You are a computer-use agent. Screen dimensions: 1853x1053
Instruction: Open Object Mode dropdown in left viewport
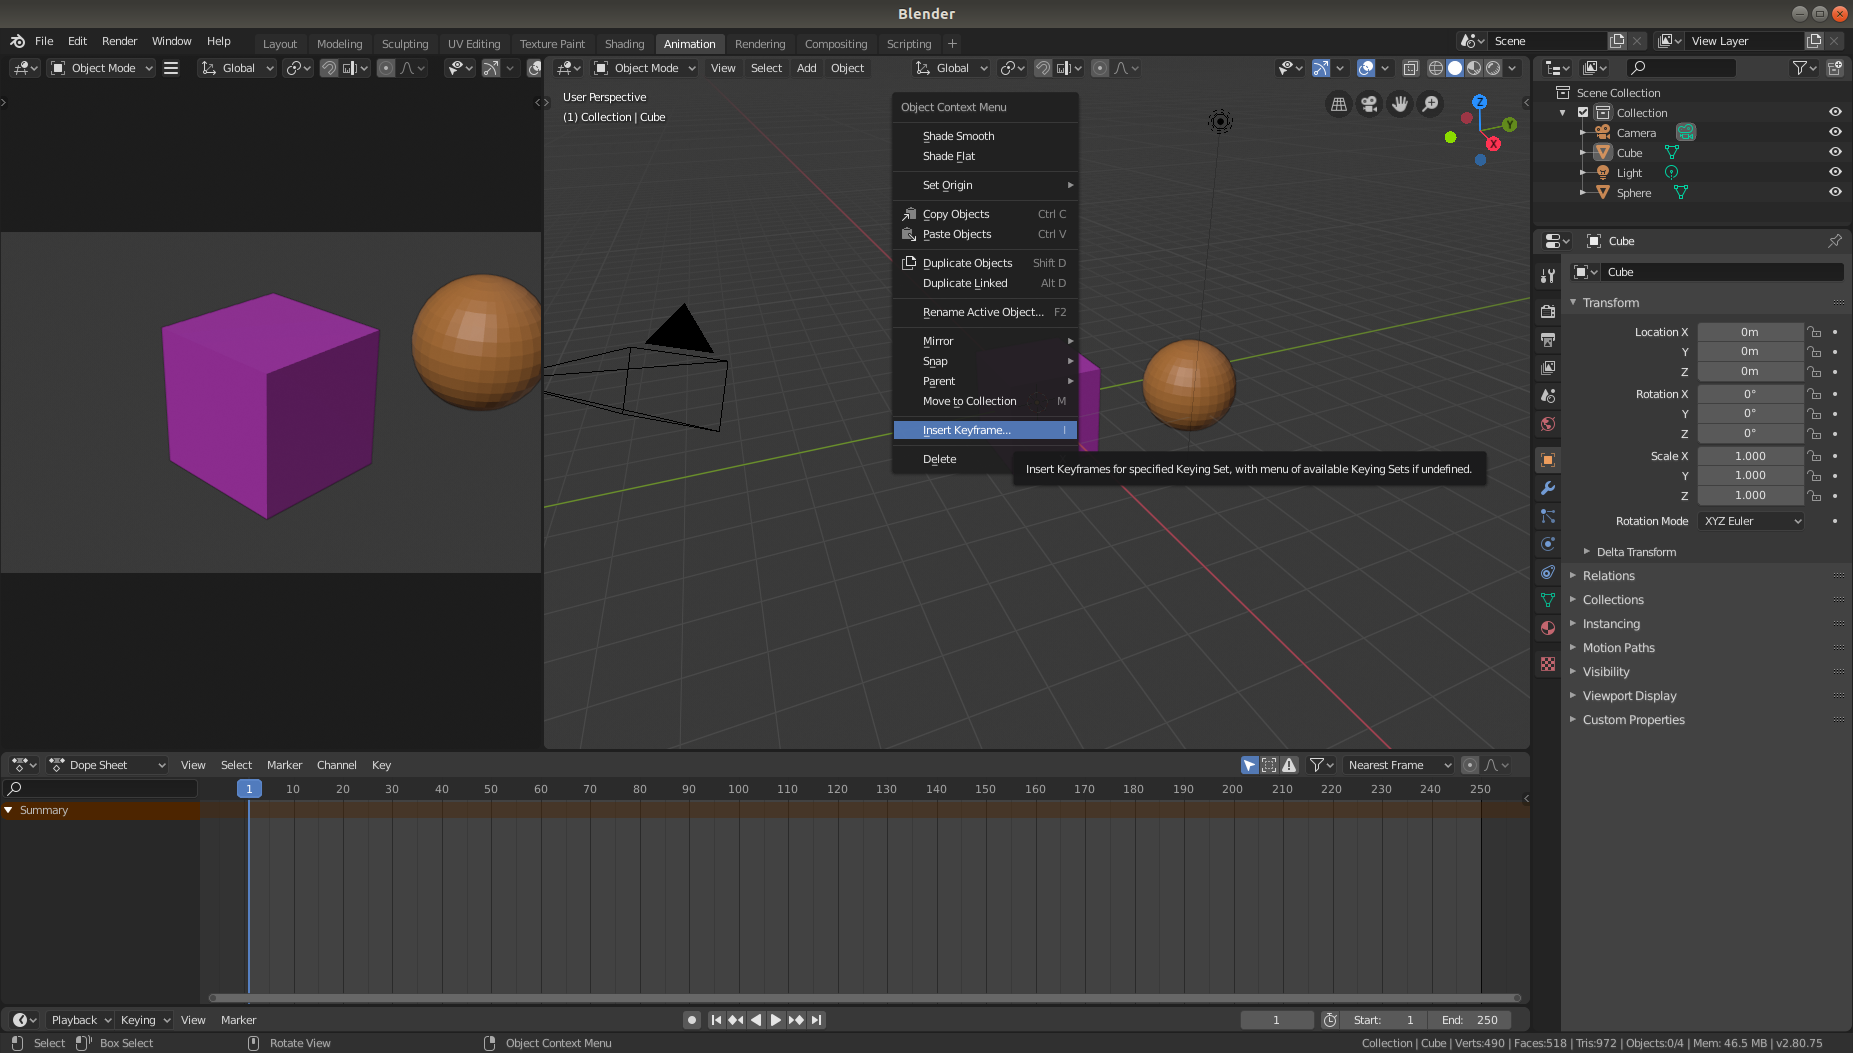(101, 68)
